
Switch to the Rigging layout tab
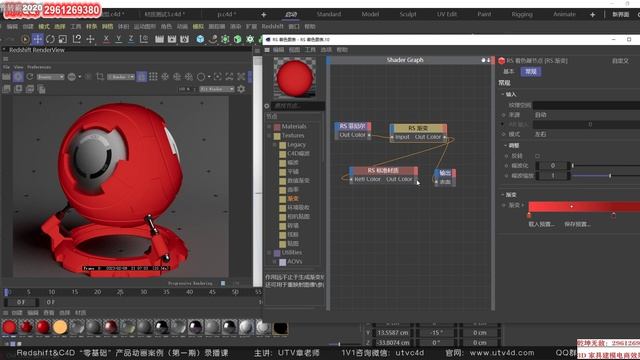click(x=522, y=14)
